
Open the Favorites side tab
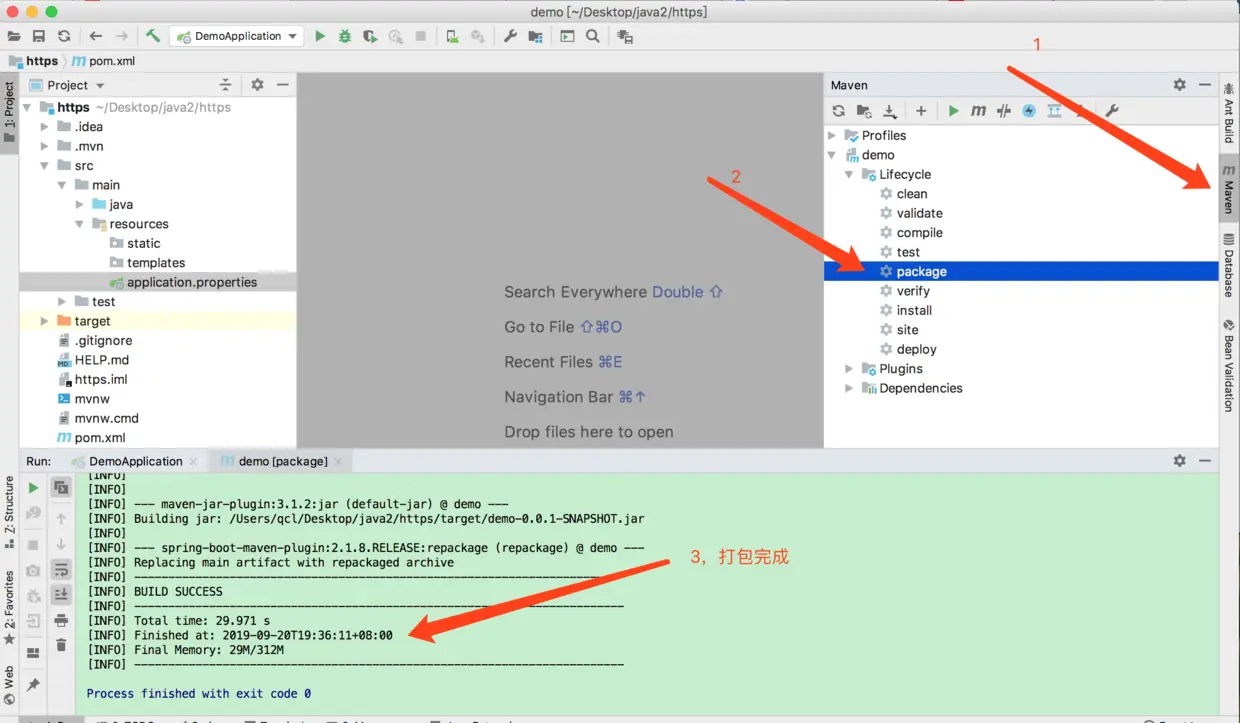[x=9, y=607]
